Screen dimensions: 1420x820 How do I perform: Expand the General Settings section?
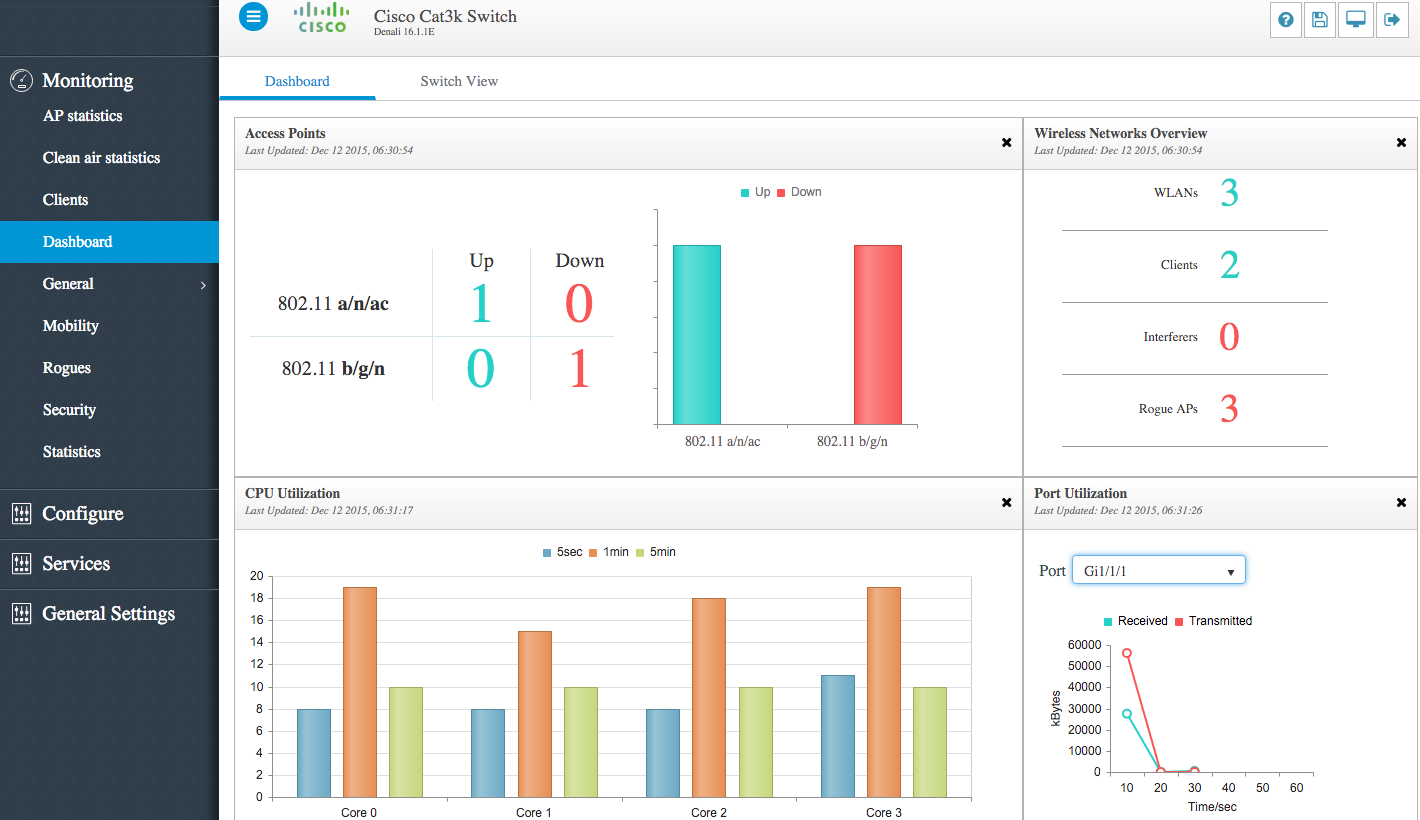click(108, 614)
